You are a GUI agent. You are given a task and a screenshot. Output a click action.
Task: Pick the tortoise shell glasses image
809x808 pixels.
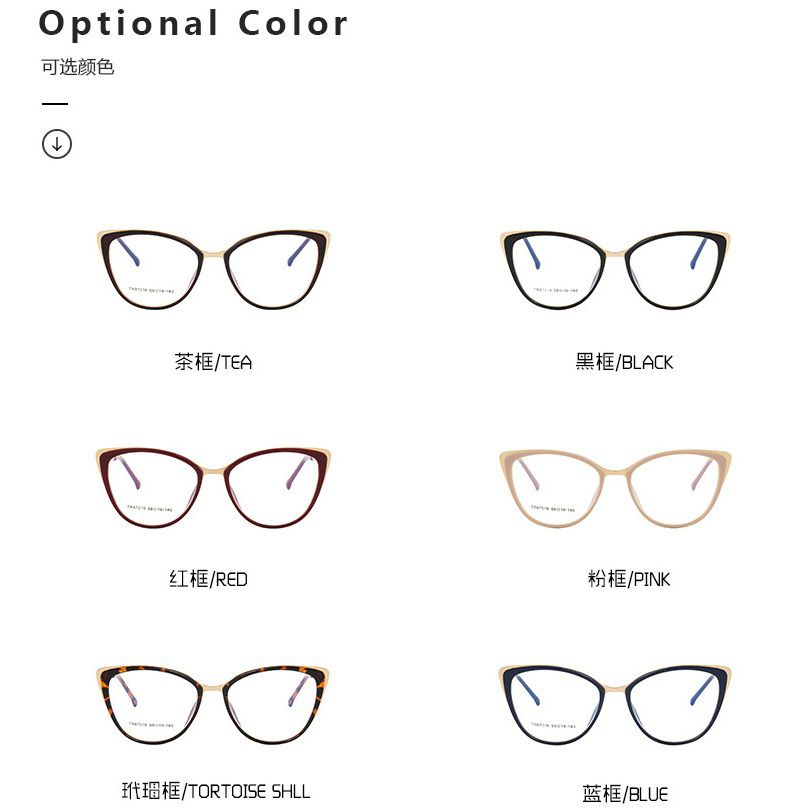click(x=213, y=705)
